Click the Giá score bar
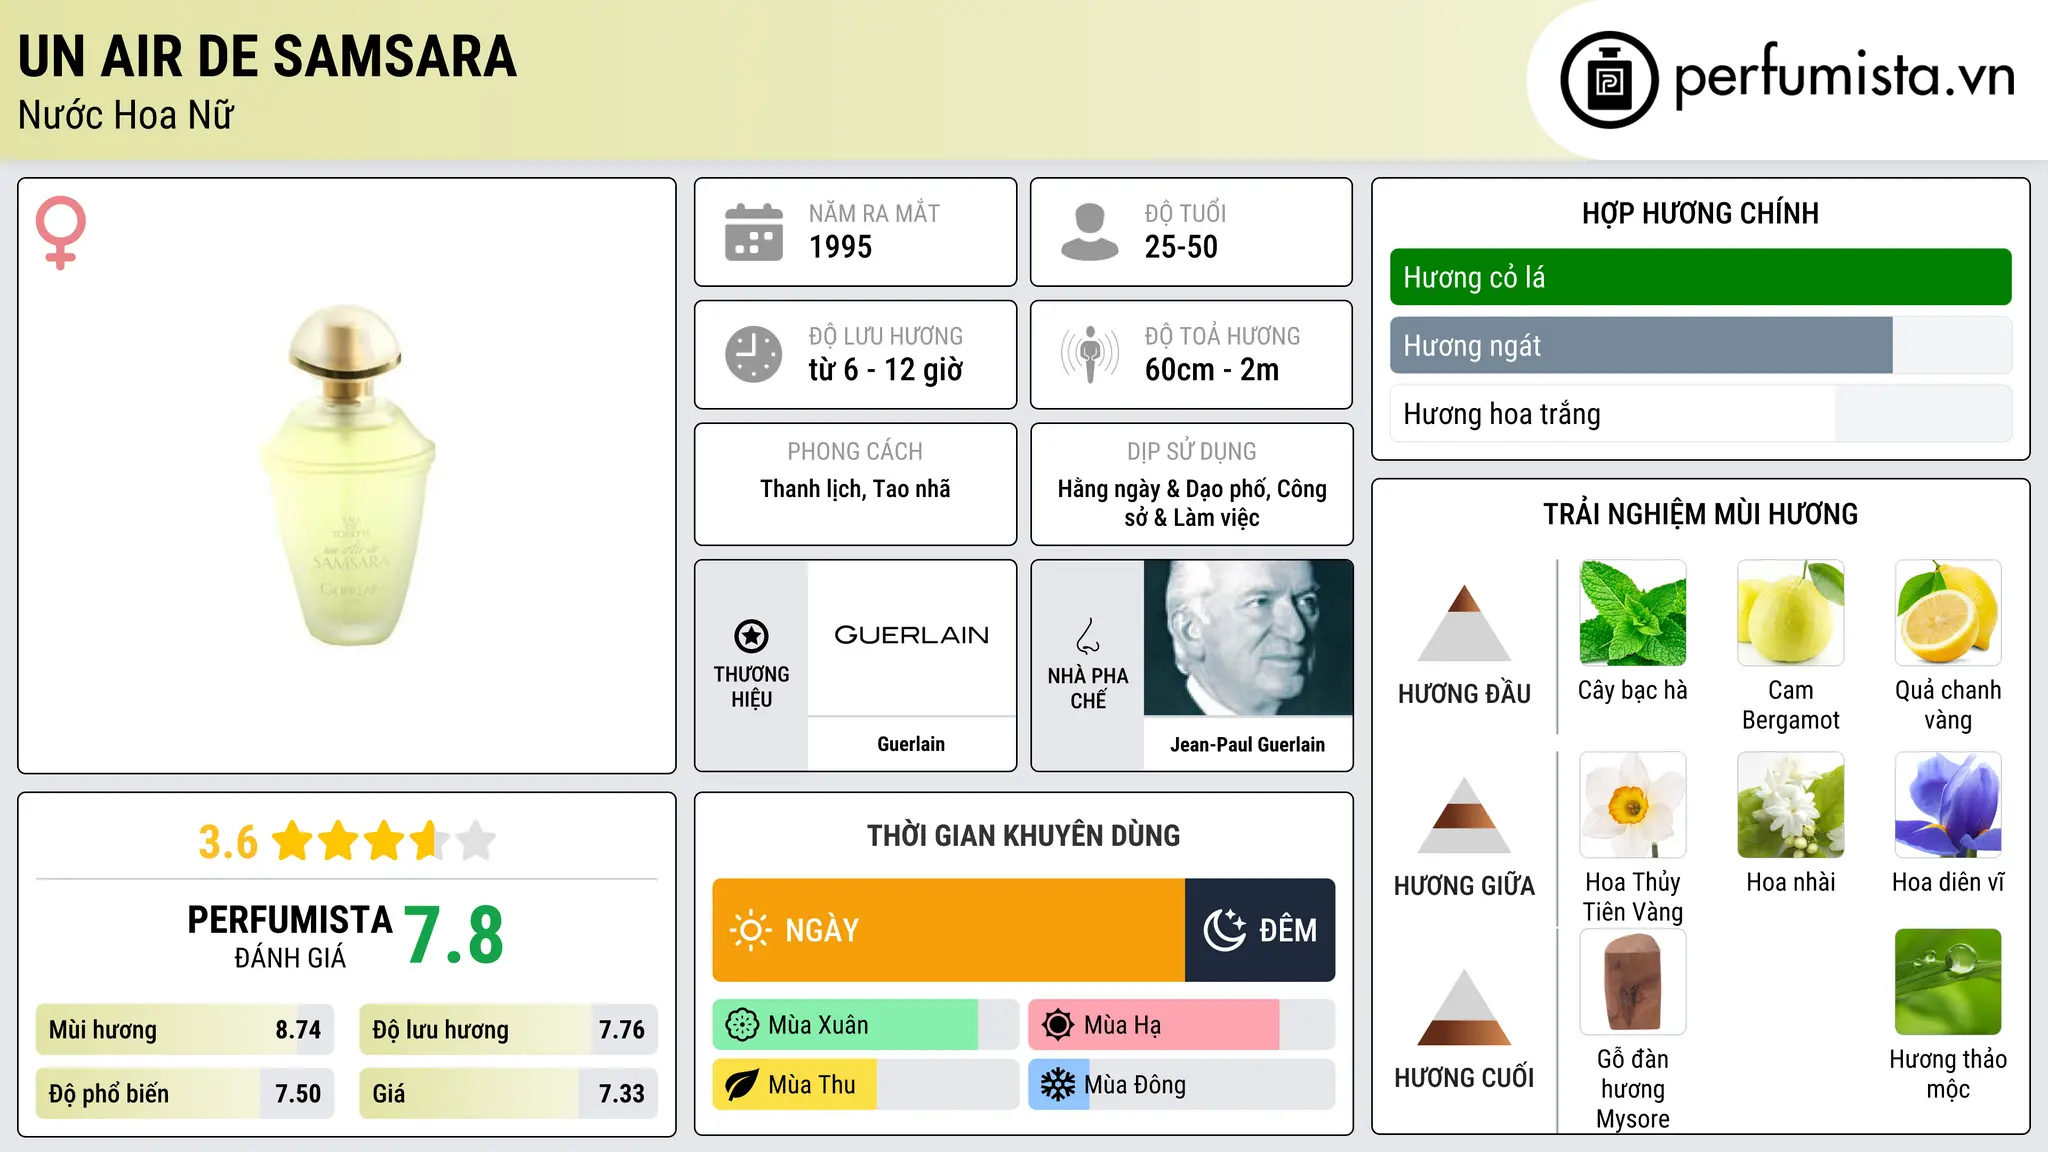The width and height of the screenshot is (2048, 1152). (x=508, y=1093)
